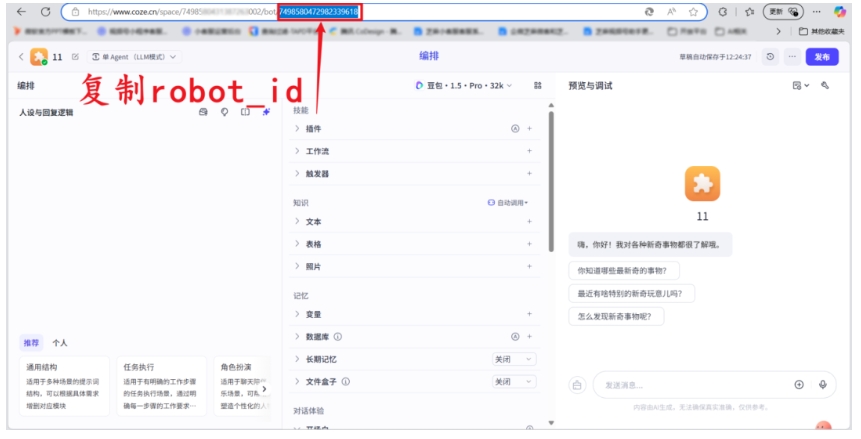This screenshot has width=861, height=439.
Task: Open the three-dot more options beside 发布
Action: [x=792, y=57]
